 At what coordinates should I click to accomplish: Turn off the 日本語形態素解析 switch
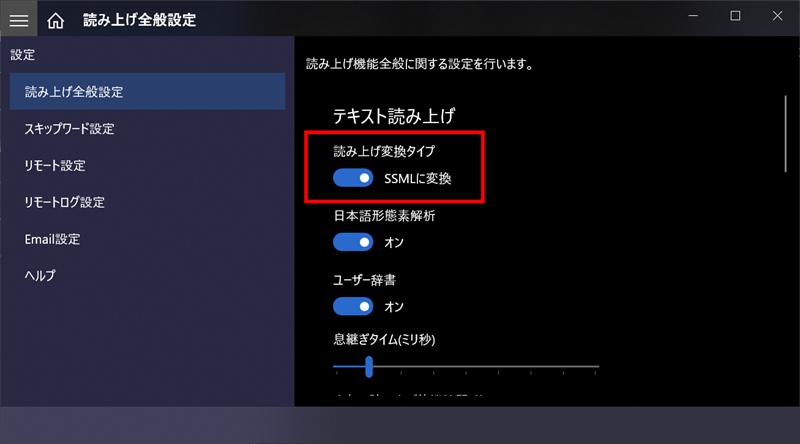tap(352, 242)
